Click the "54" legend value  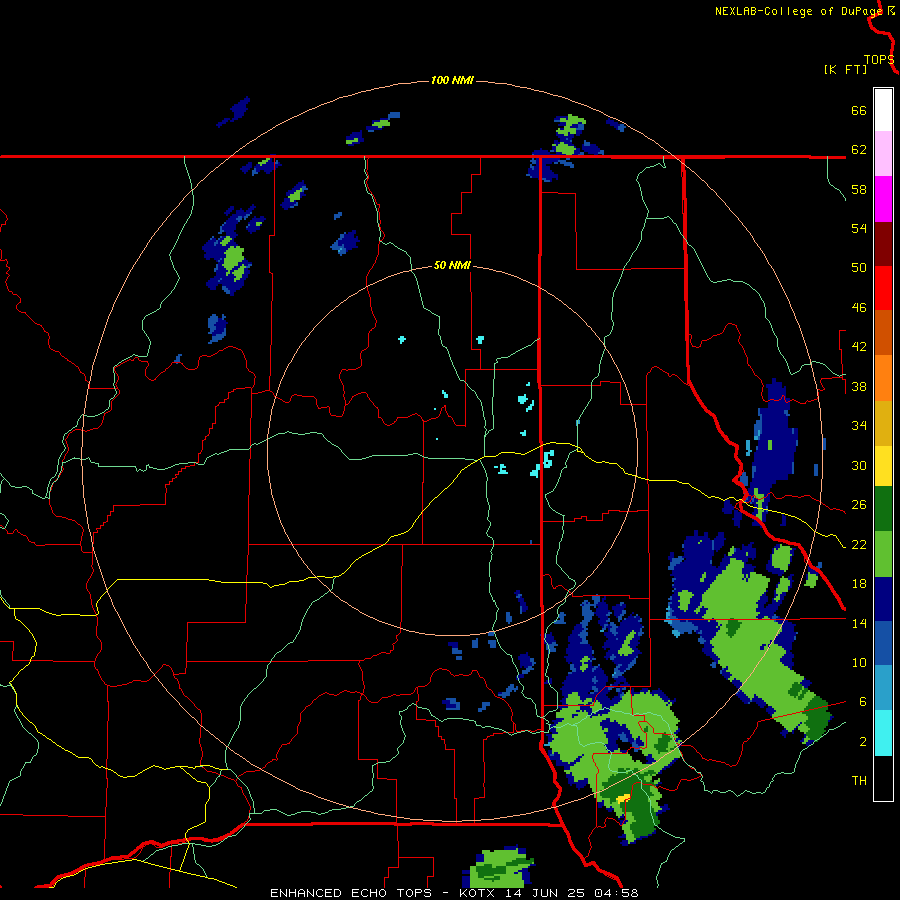859,228
